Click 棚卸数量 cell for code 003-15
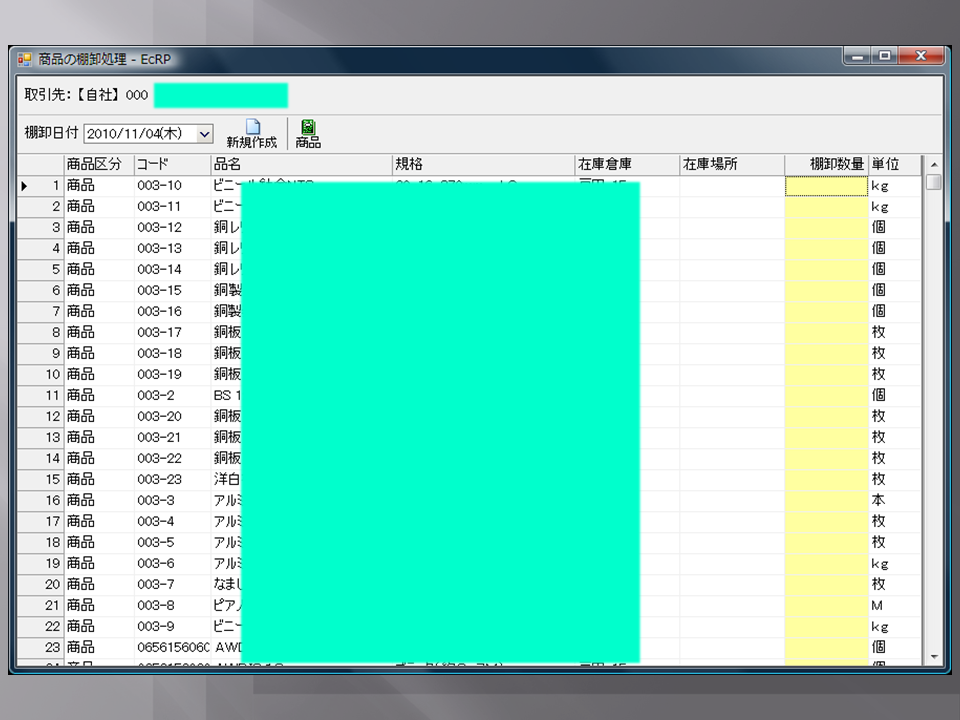This screenshot has height=720, width=960. pos(825,290)
